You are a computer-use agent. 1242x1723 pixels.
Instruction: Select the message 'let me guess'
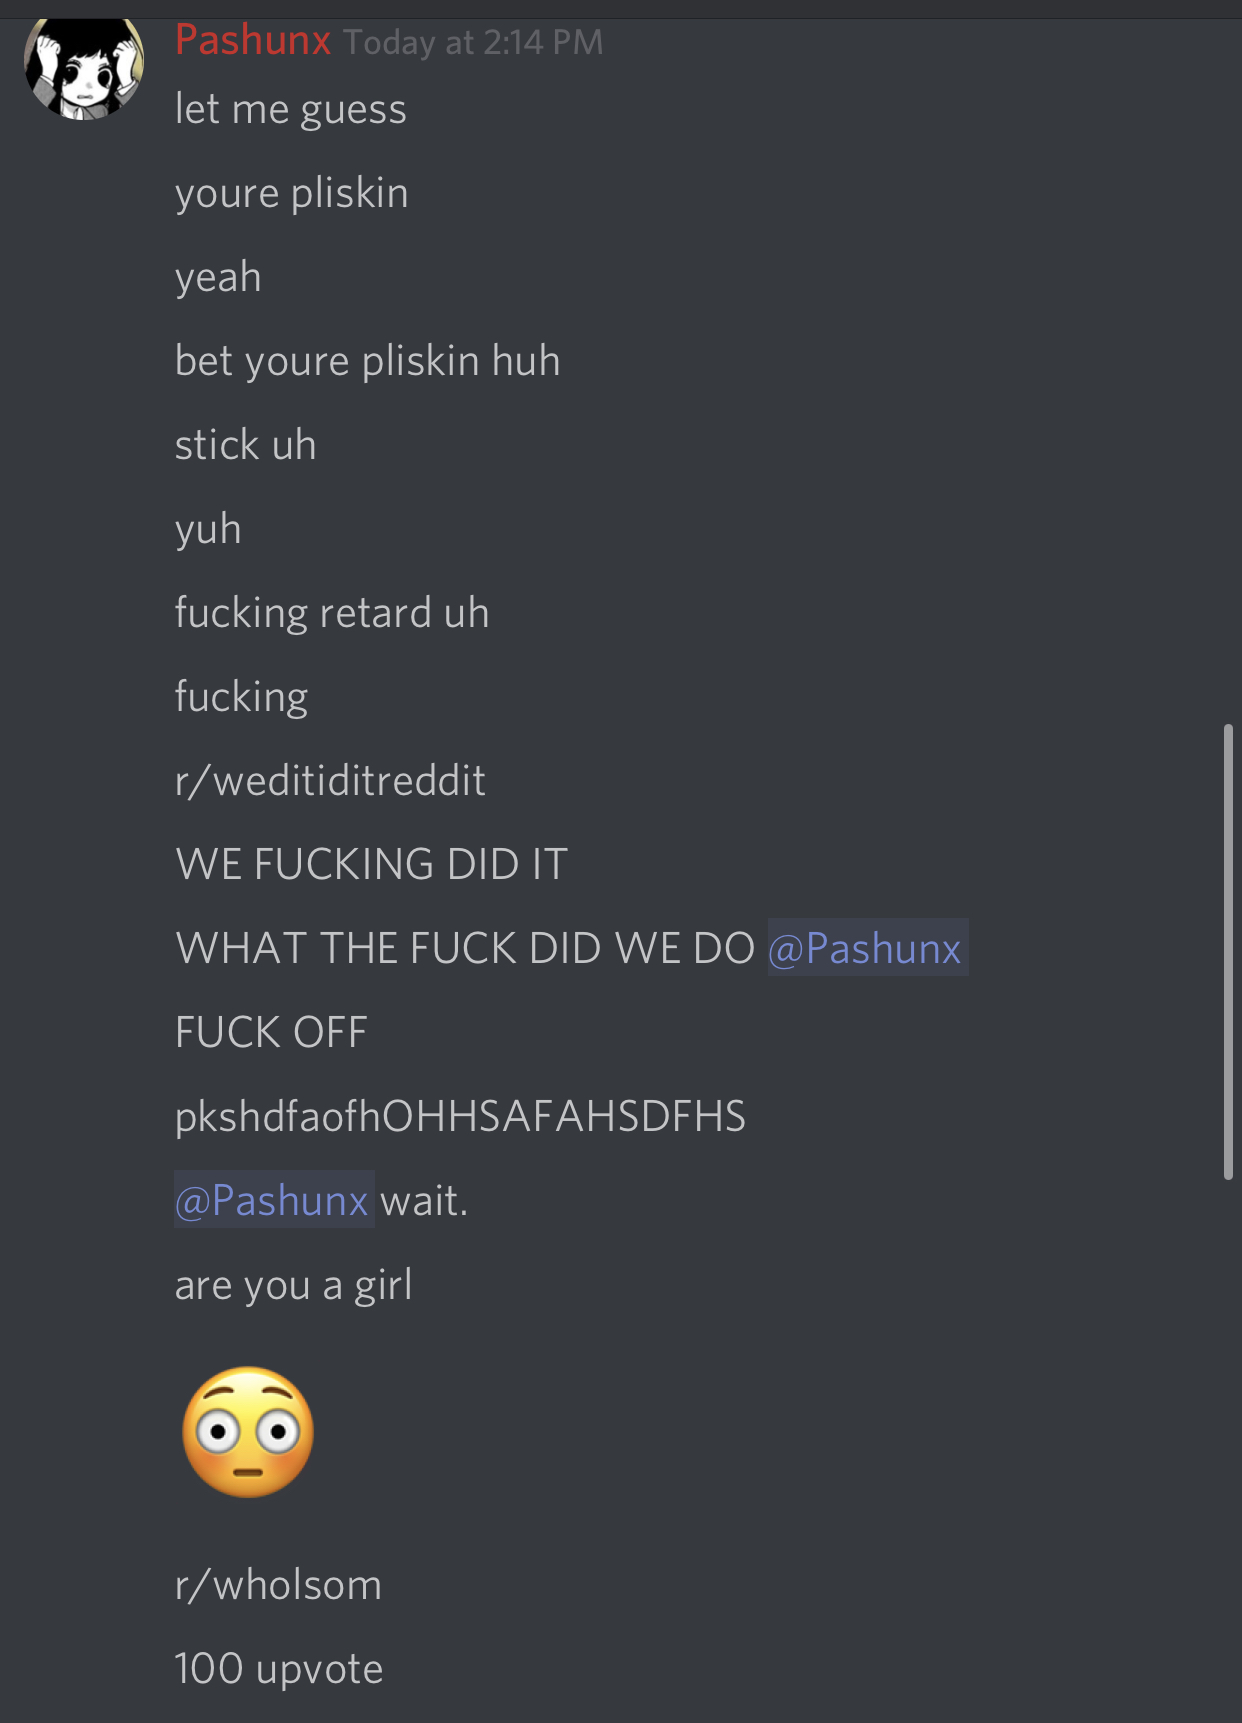(x=291, y=109)
